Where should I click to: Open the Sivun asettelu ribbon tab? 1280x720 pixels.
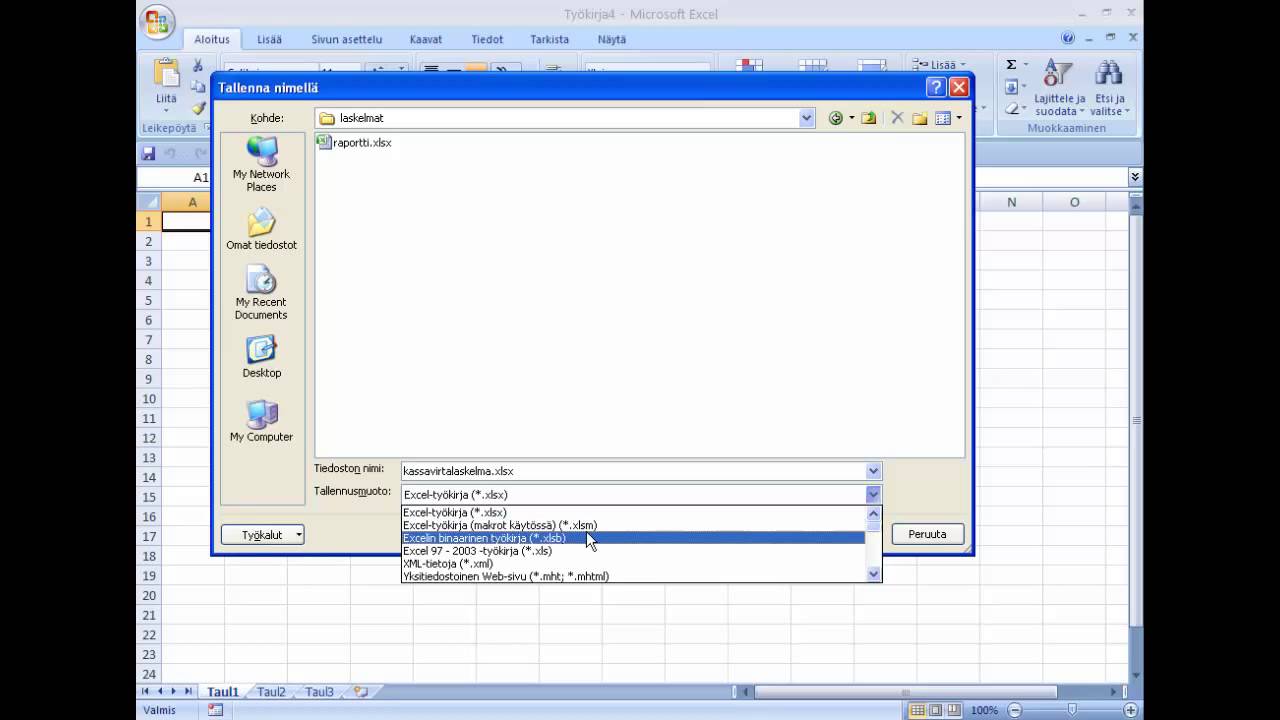coord(346,39)
